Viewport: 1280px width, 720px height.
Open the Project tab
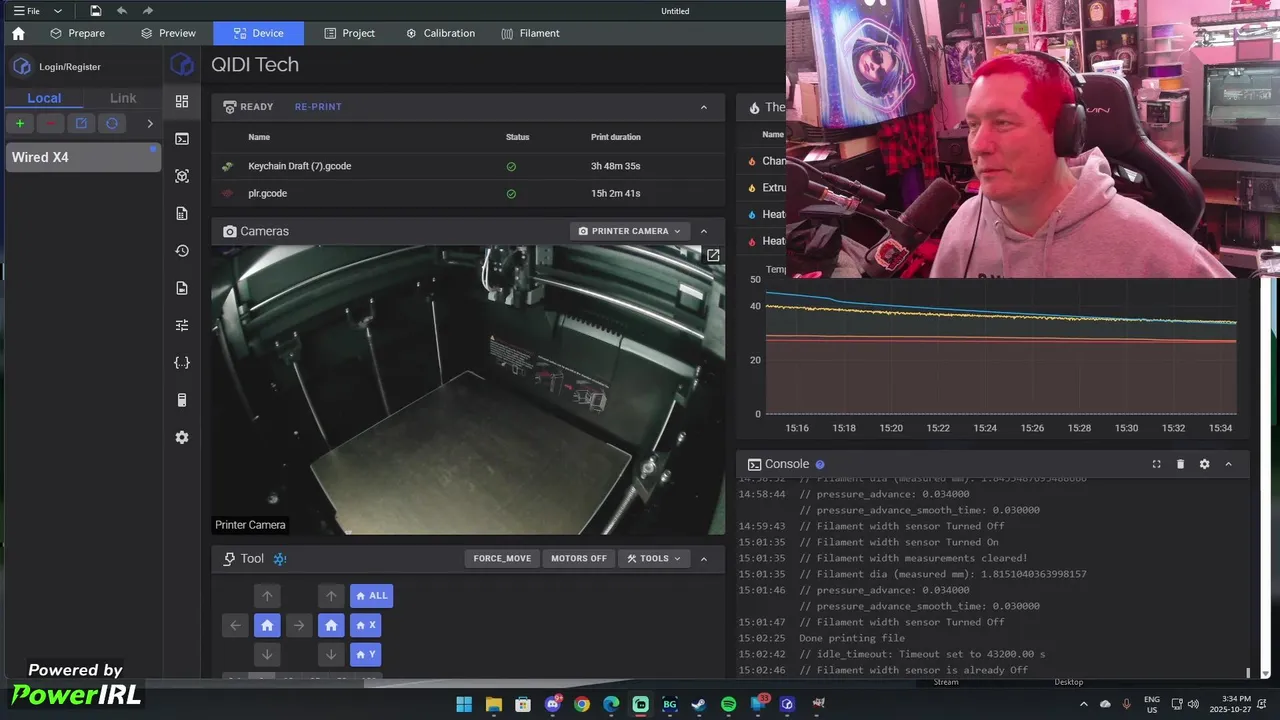(349, 33)
